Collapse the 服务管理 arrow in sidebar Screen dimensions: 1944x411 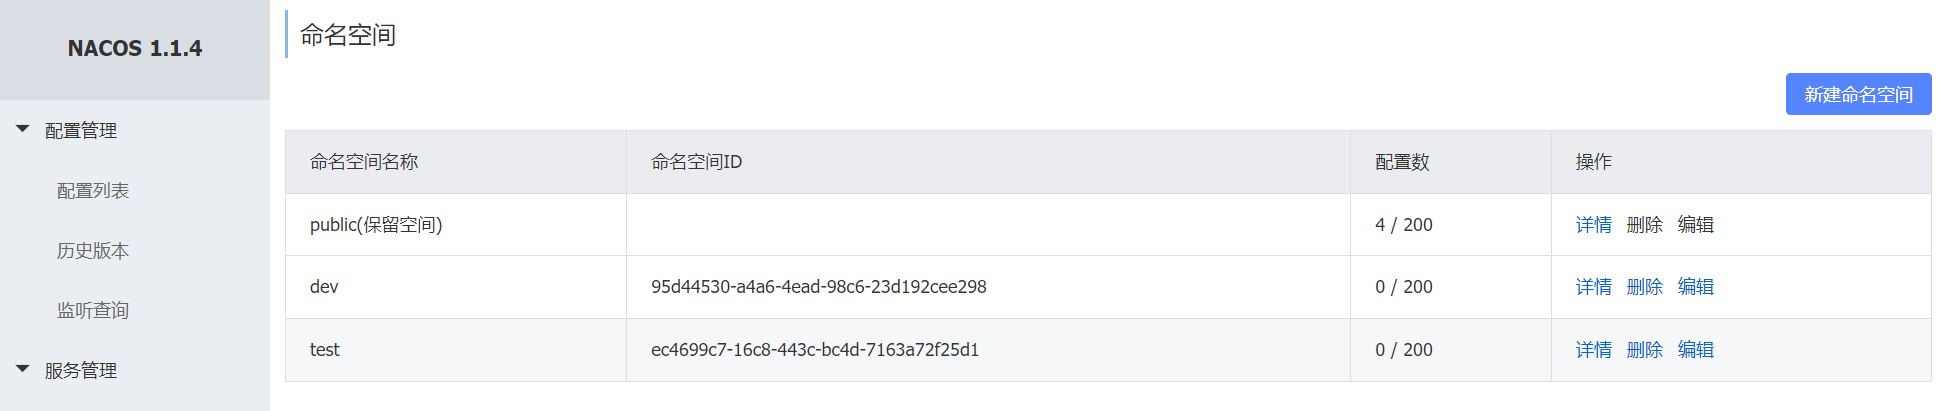(23, 369)
